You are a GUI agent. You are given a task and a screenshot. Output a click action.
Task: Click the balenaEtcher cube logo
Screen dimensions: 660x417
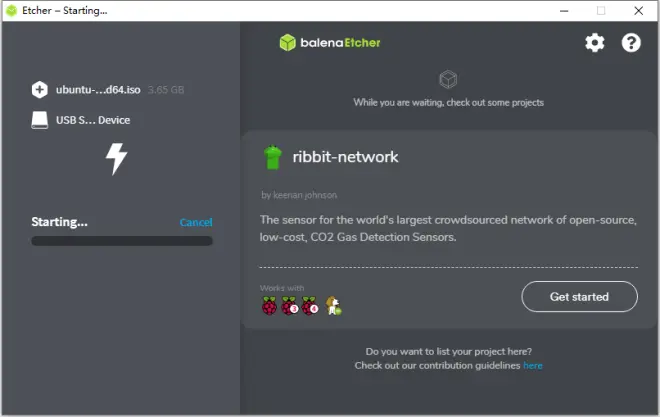tap(287, 42)
